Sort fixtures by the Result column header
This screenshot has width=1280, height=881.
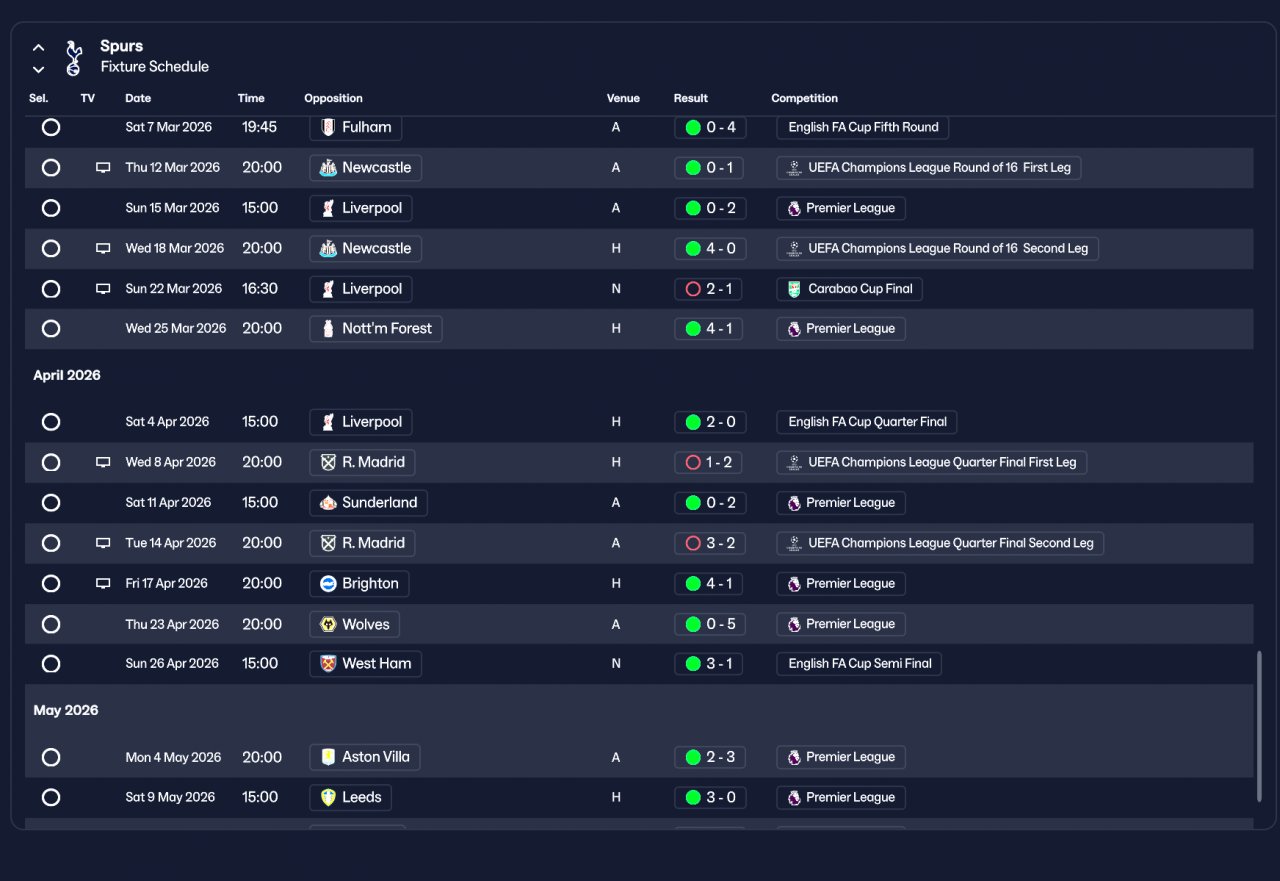click(691, 98)
